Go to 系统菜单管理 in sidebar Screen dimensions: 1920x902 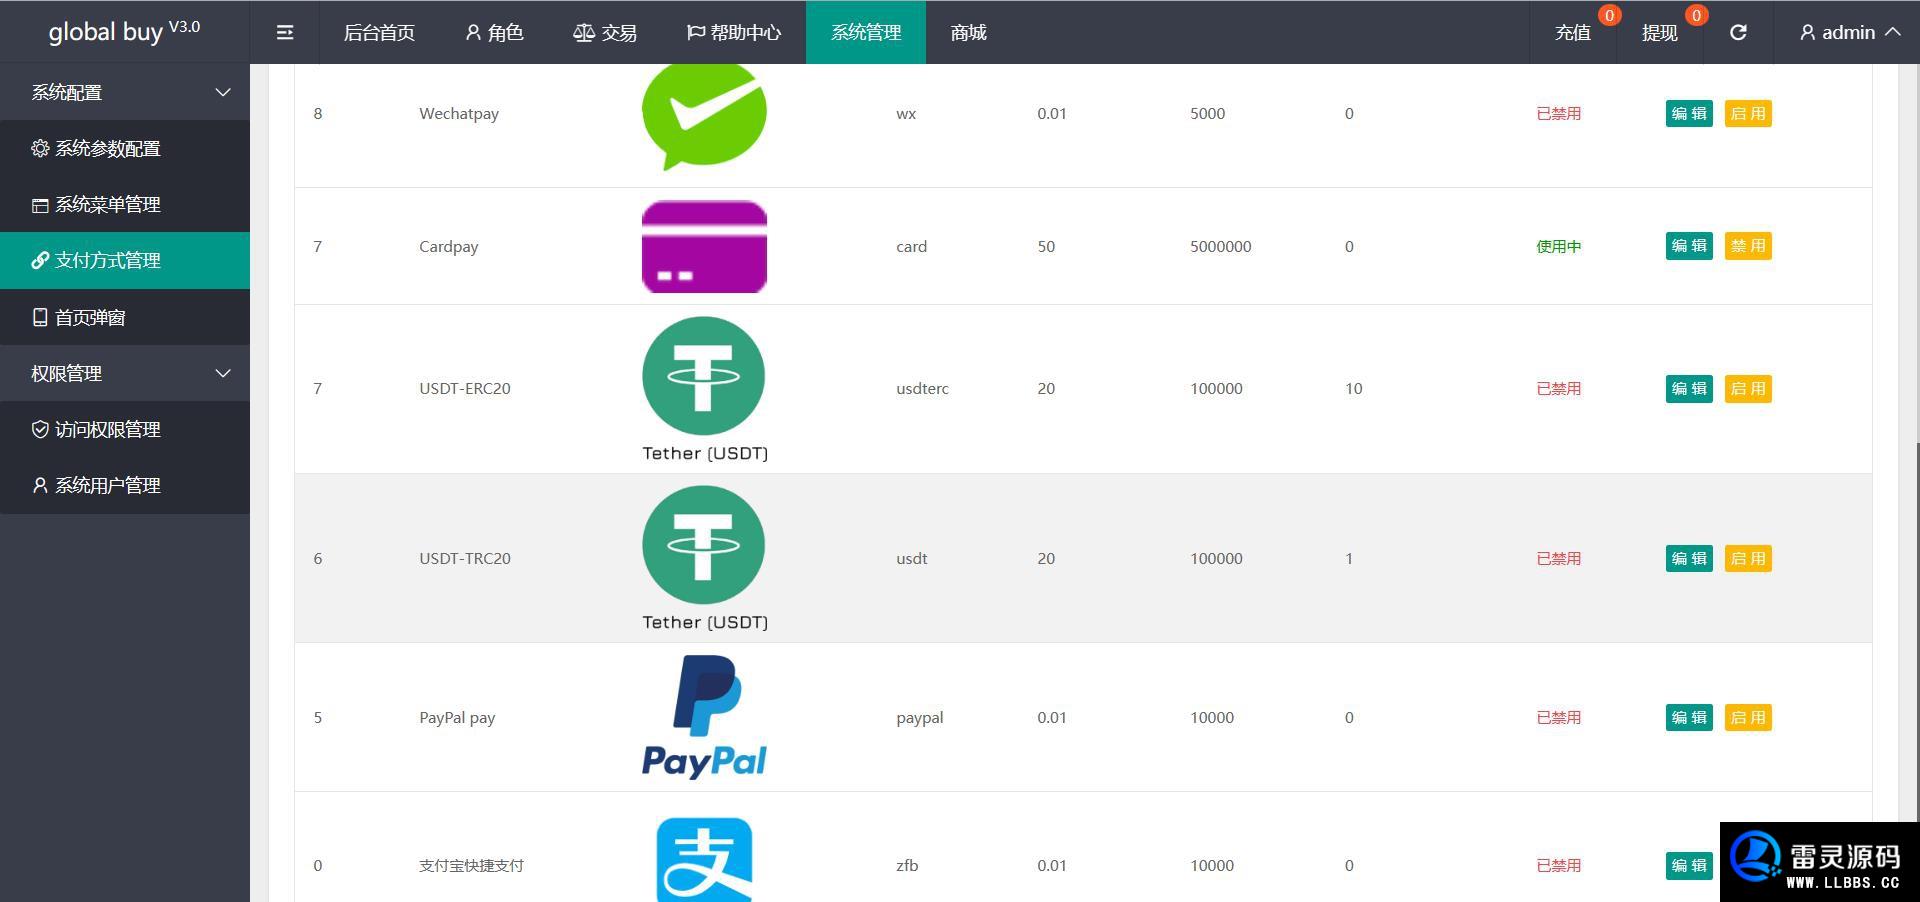click(125, 204)
